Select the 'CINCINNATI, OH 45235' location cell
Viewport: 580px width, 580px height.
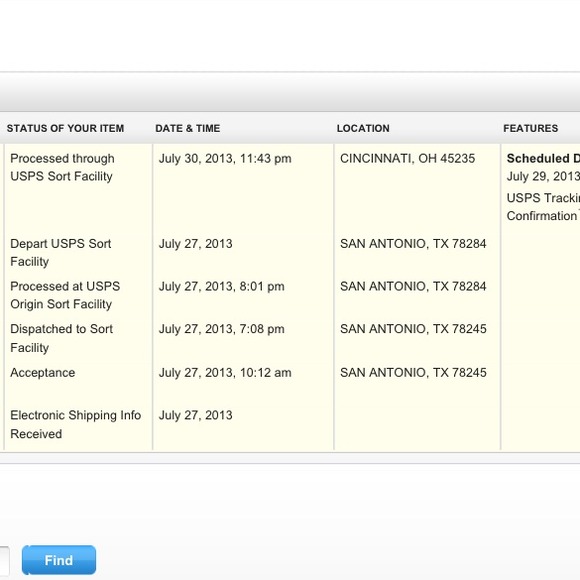tap(407, 159)
